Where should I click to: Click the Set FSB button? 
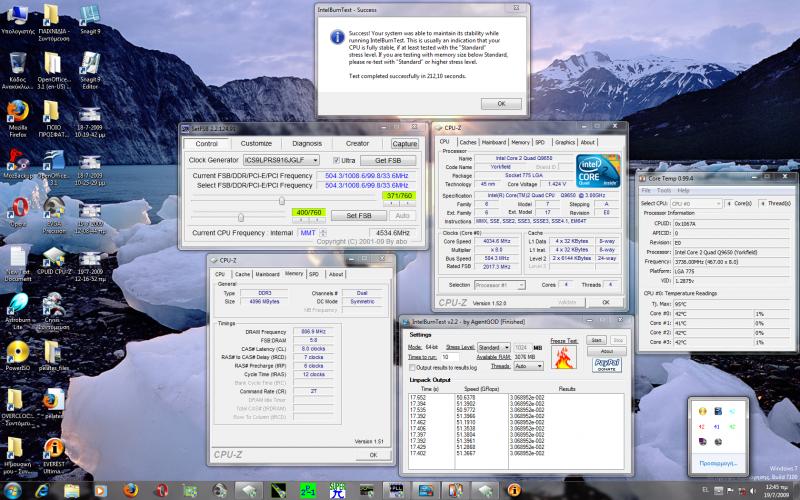click(x=359, y=216)
